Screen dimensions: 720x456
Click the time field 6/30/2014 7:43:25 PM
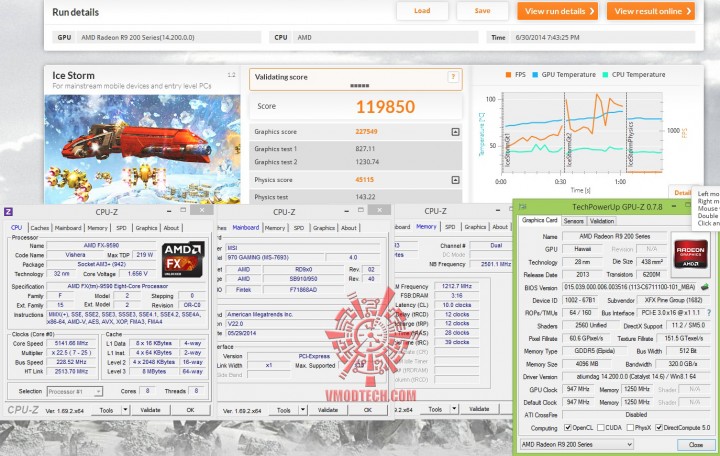[x=603, y=38]
